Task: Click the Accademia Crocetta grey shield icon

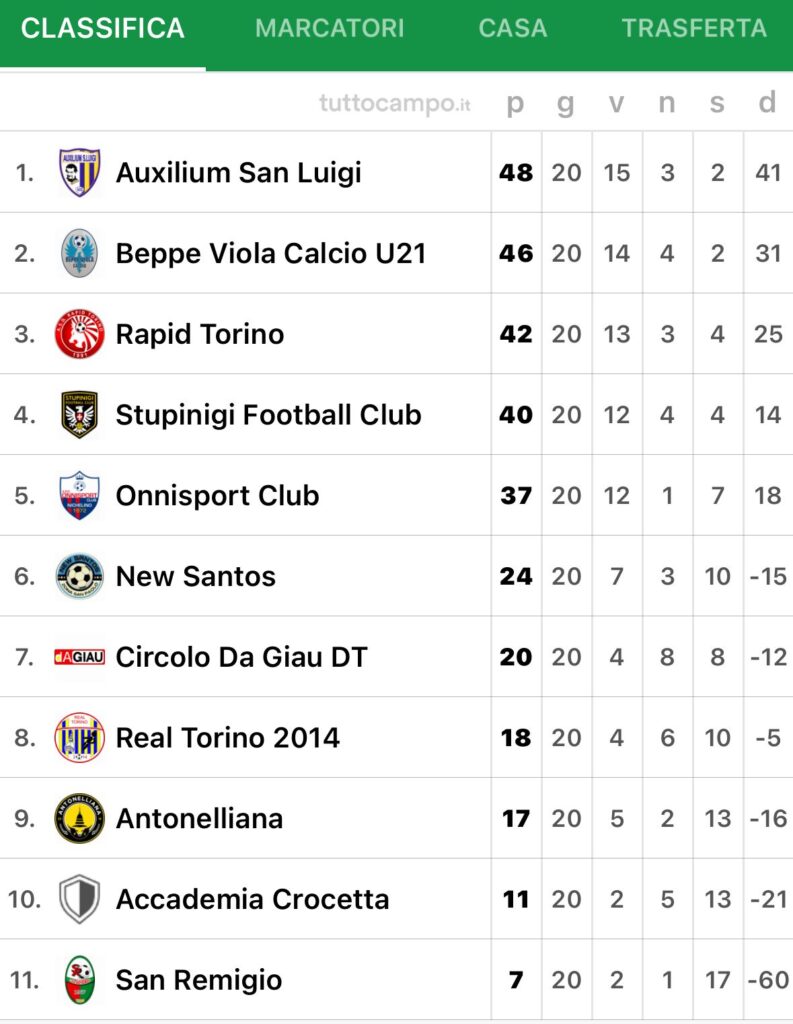Action: 79,899
